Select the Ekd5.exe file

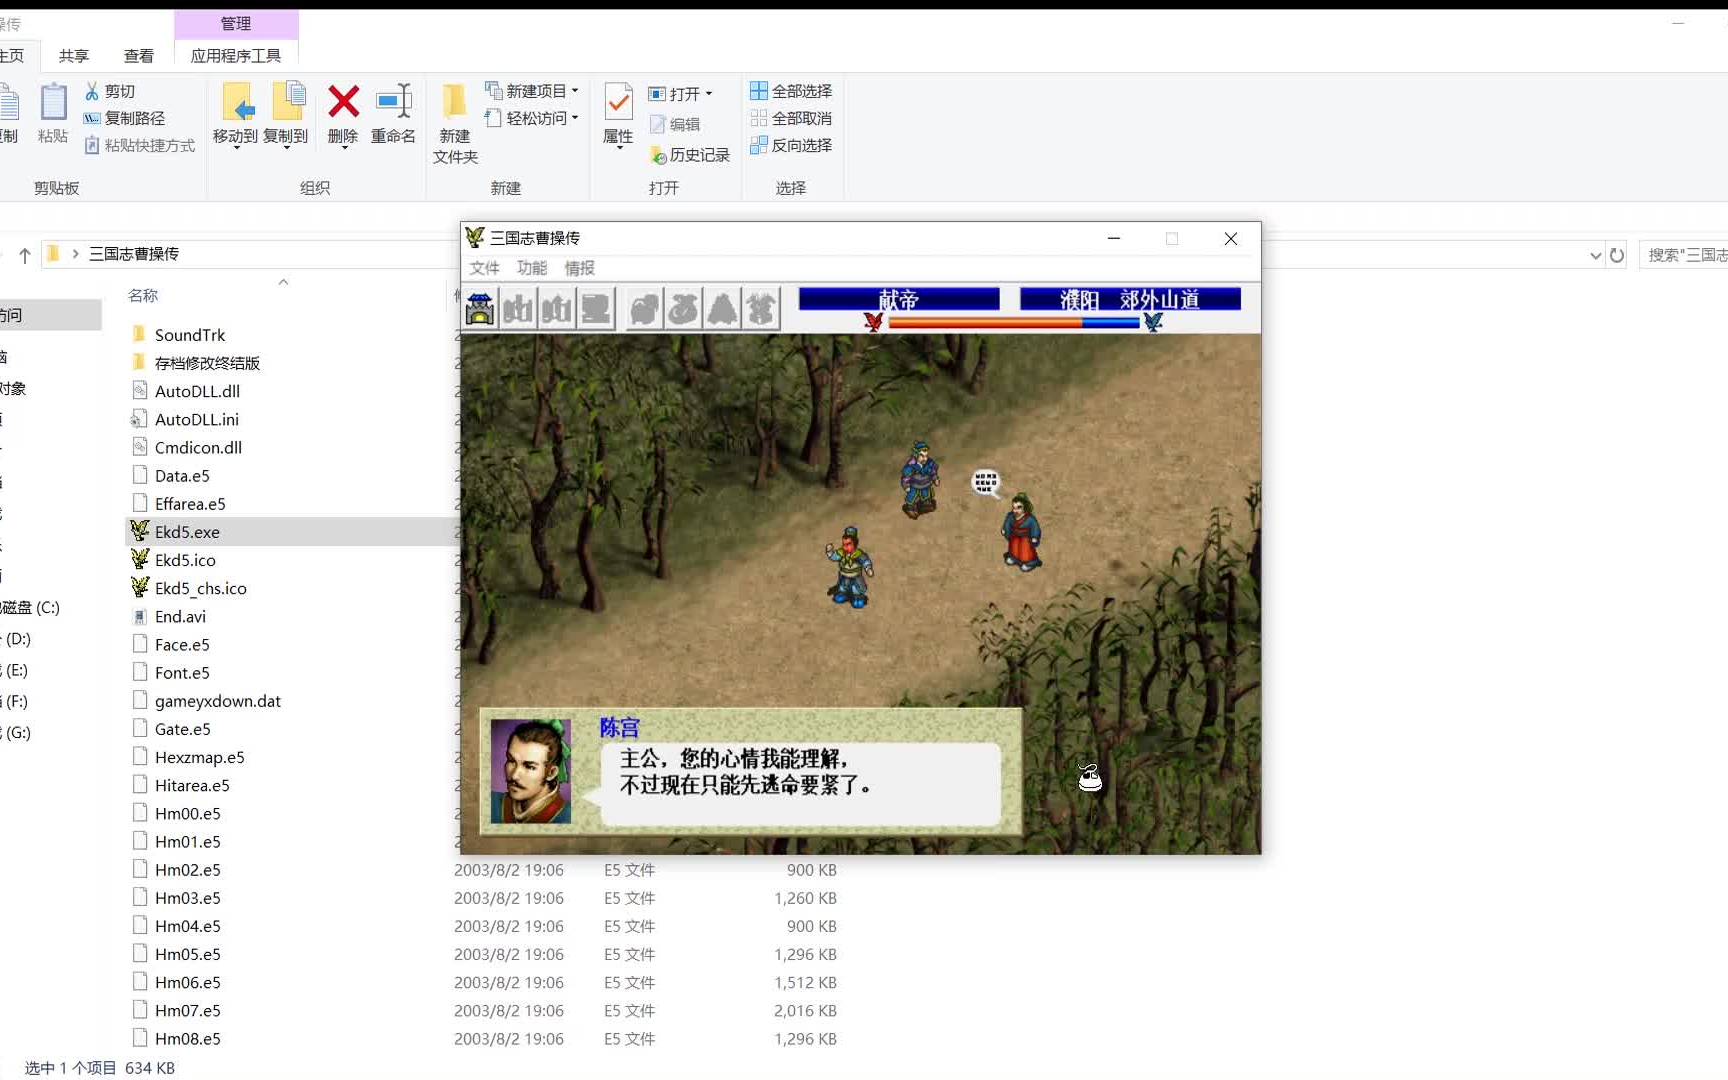point(187,532)
